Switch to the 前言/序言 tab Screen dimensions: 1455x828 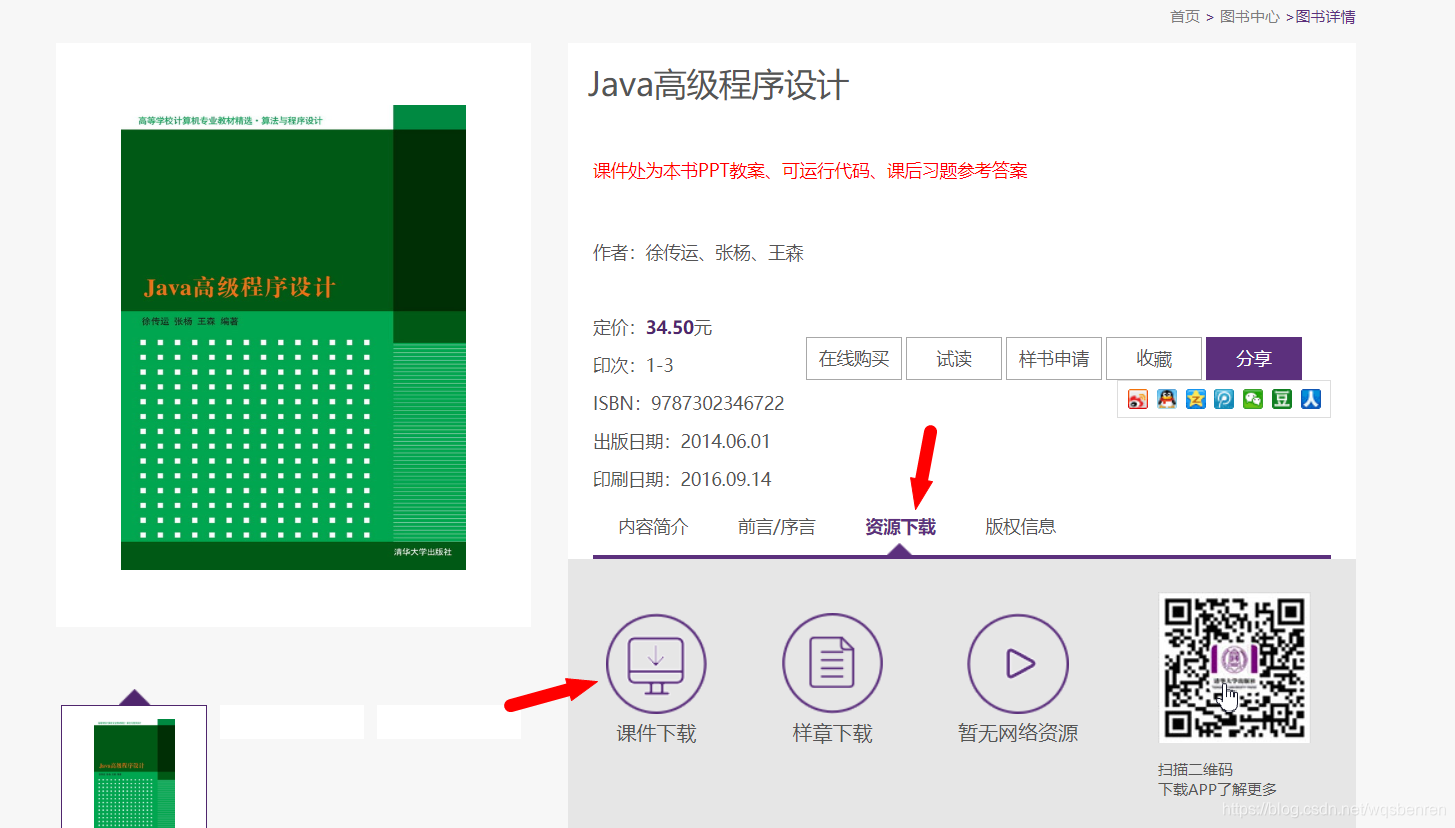pos(776,526)
